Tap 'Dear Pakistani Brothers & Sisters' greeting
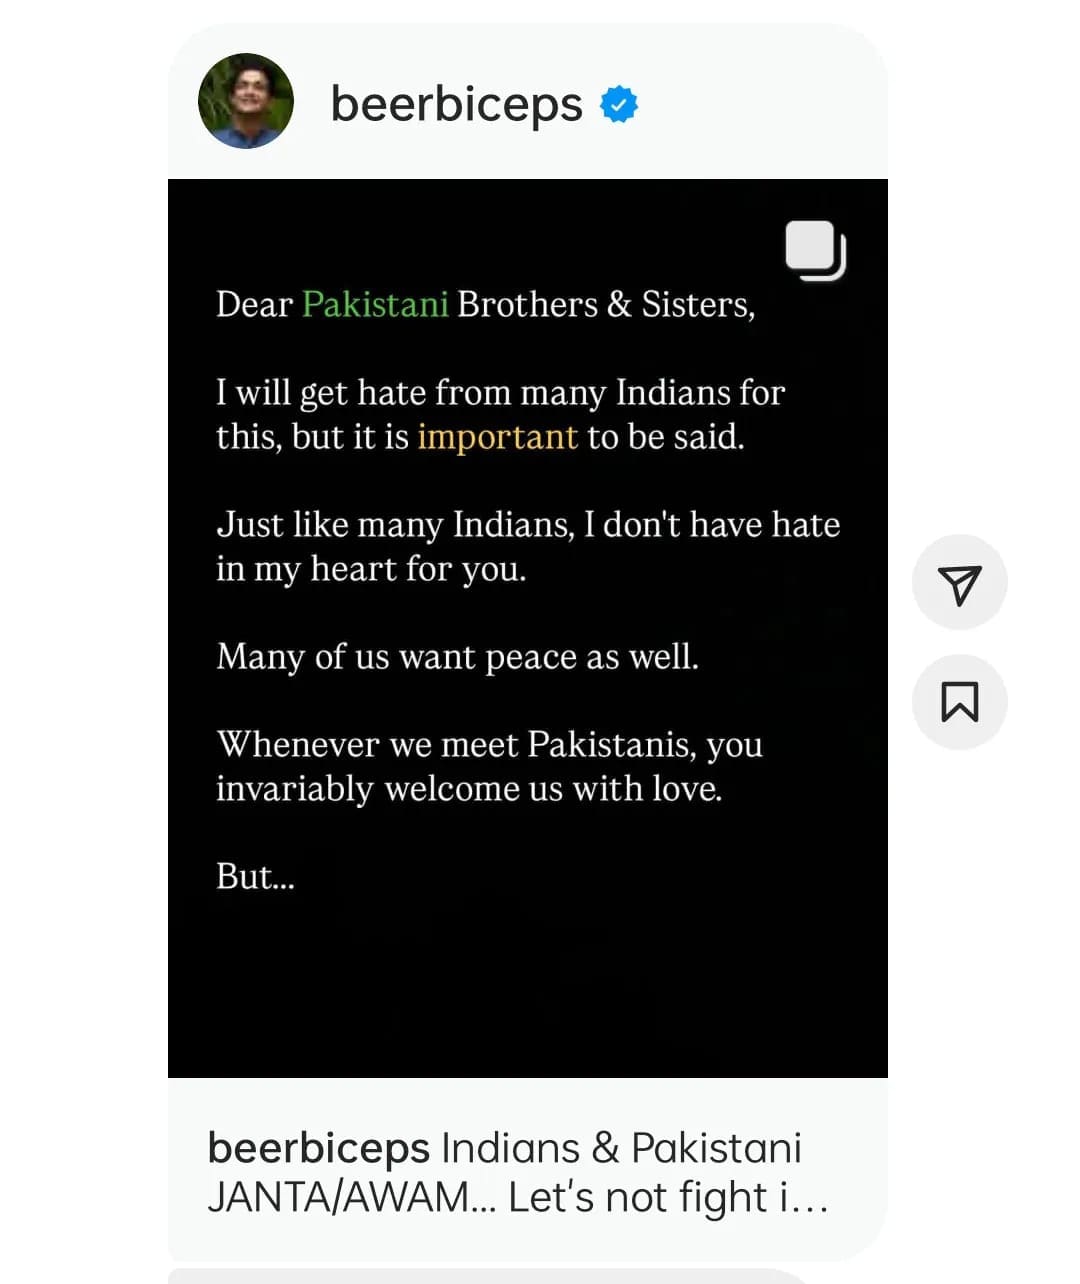This screenshot has width=1080, height=1284. 485,304
